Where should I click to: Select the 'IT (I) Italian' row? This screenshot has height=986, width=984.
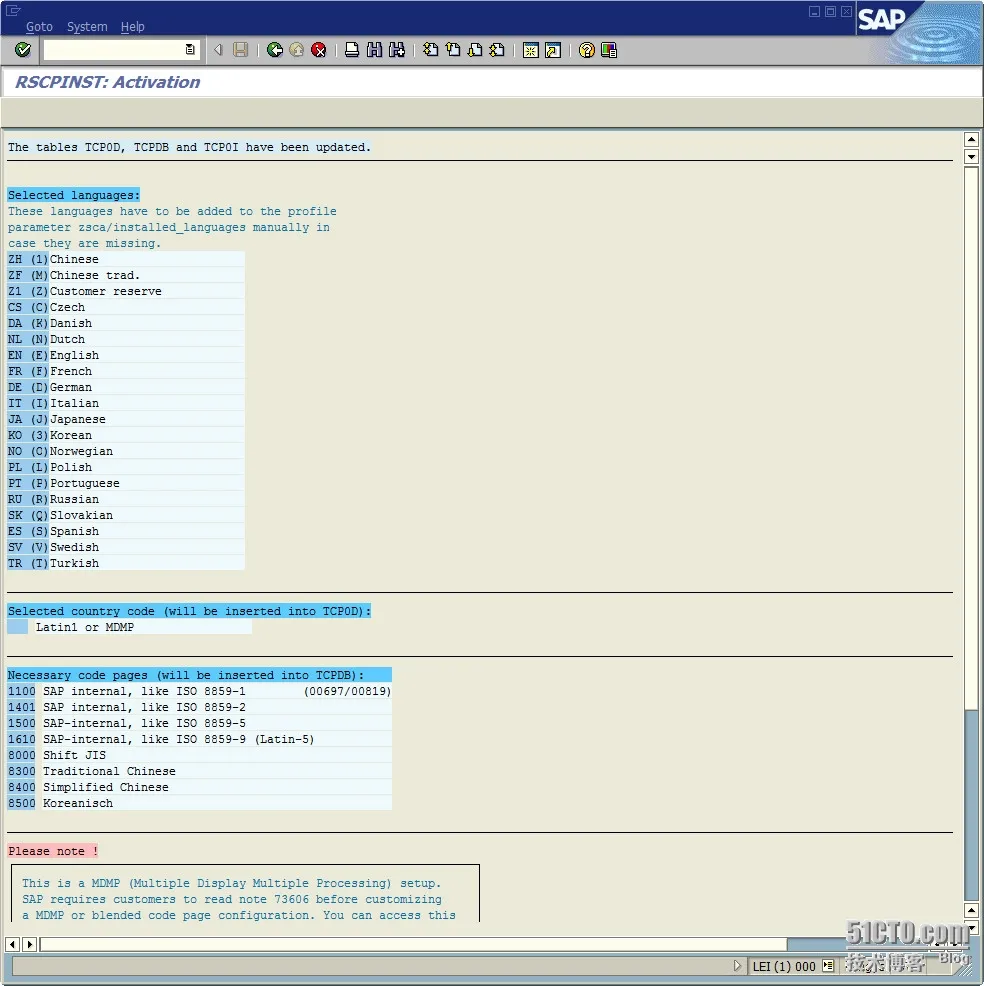point(126,403)
